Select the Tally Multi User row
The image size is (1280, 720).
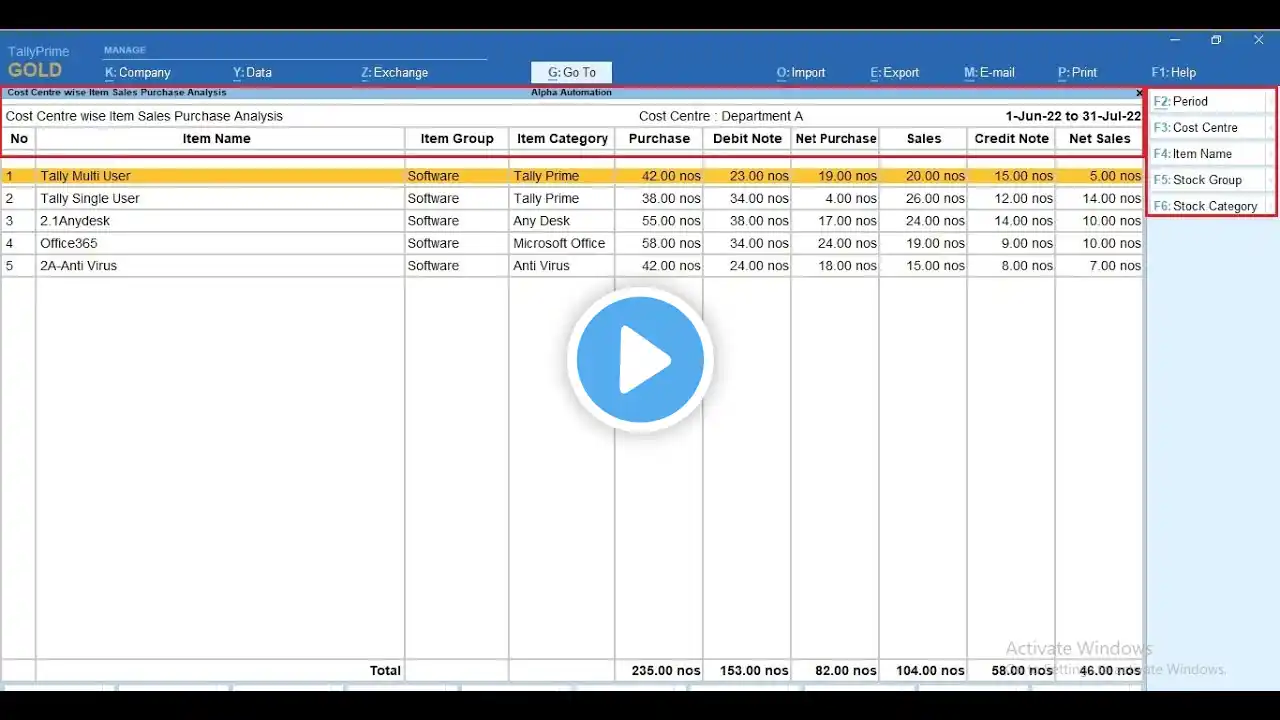click(x=572, y=176)
